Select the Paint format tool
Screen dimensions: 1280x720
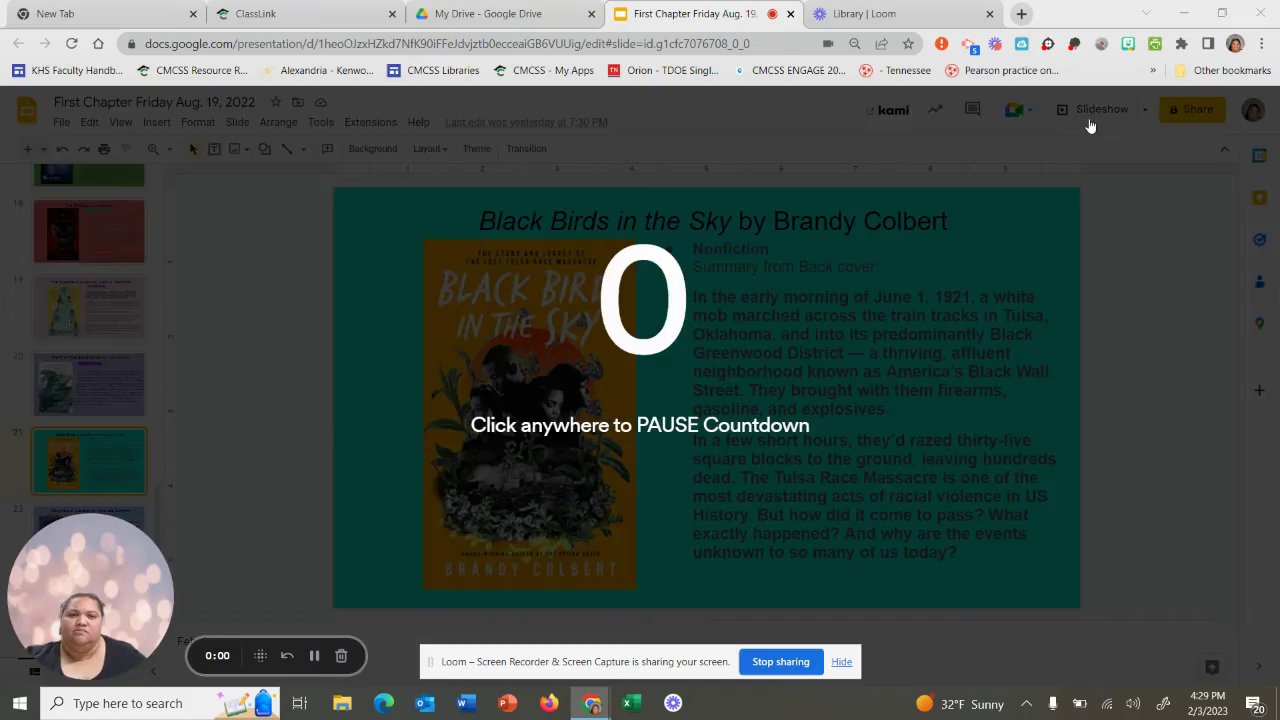125,149
